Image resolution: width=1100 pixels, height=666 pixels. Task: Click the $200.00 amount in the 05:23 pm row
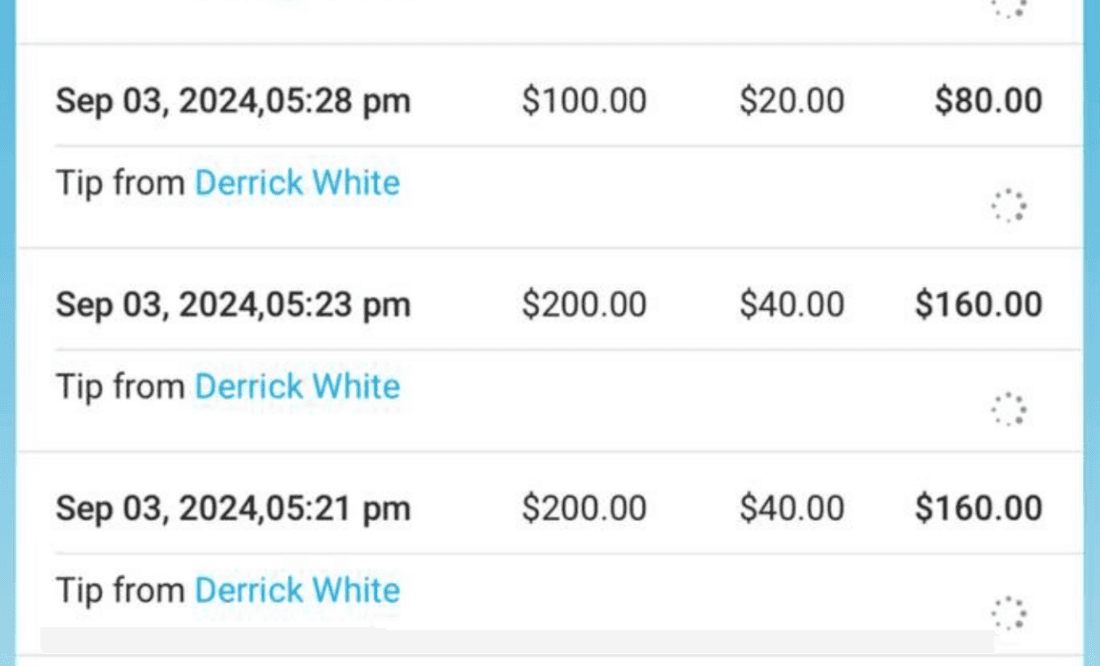(x=584, y=305)
